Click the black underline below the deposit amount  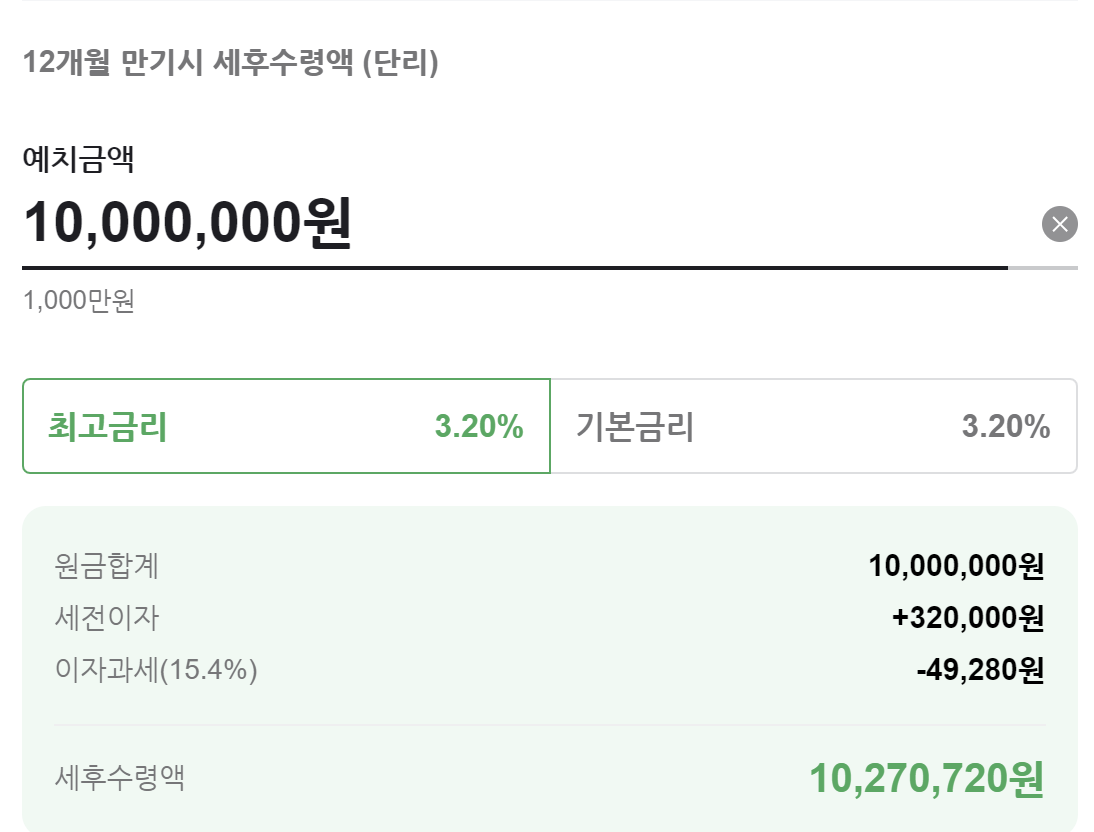click(x=515, y=267)
